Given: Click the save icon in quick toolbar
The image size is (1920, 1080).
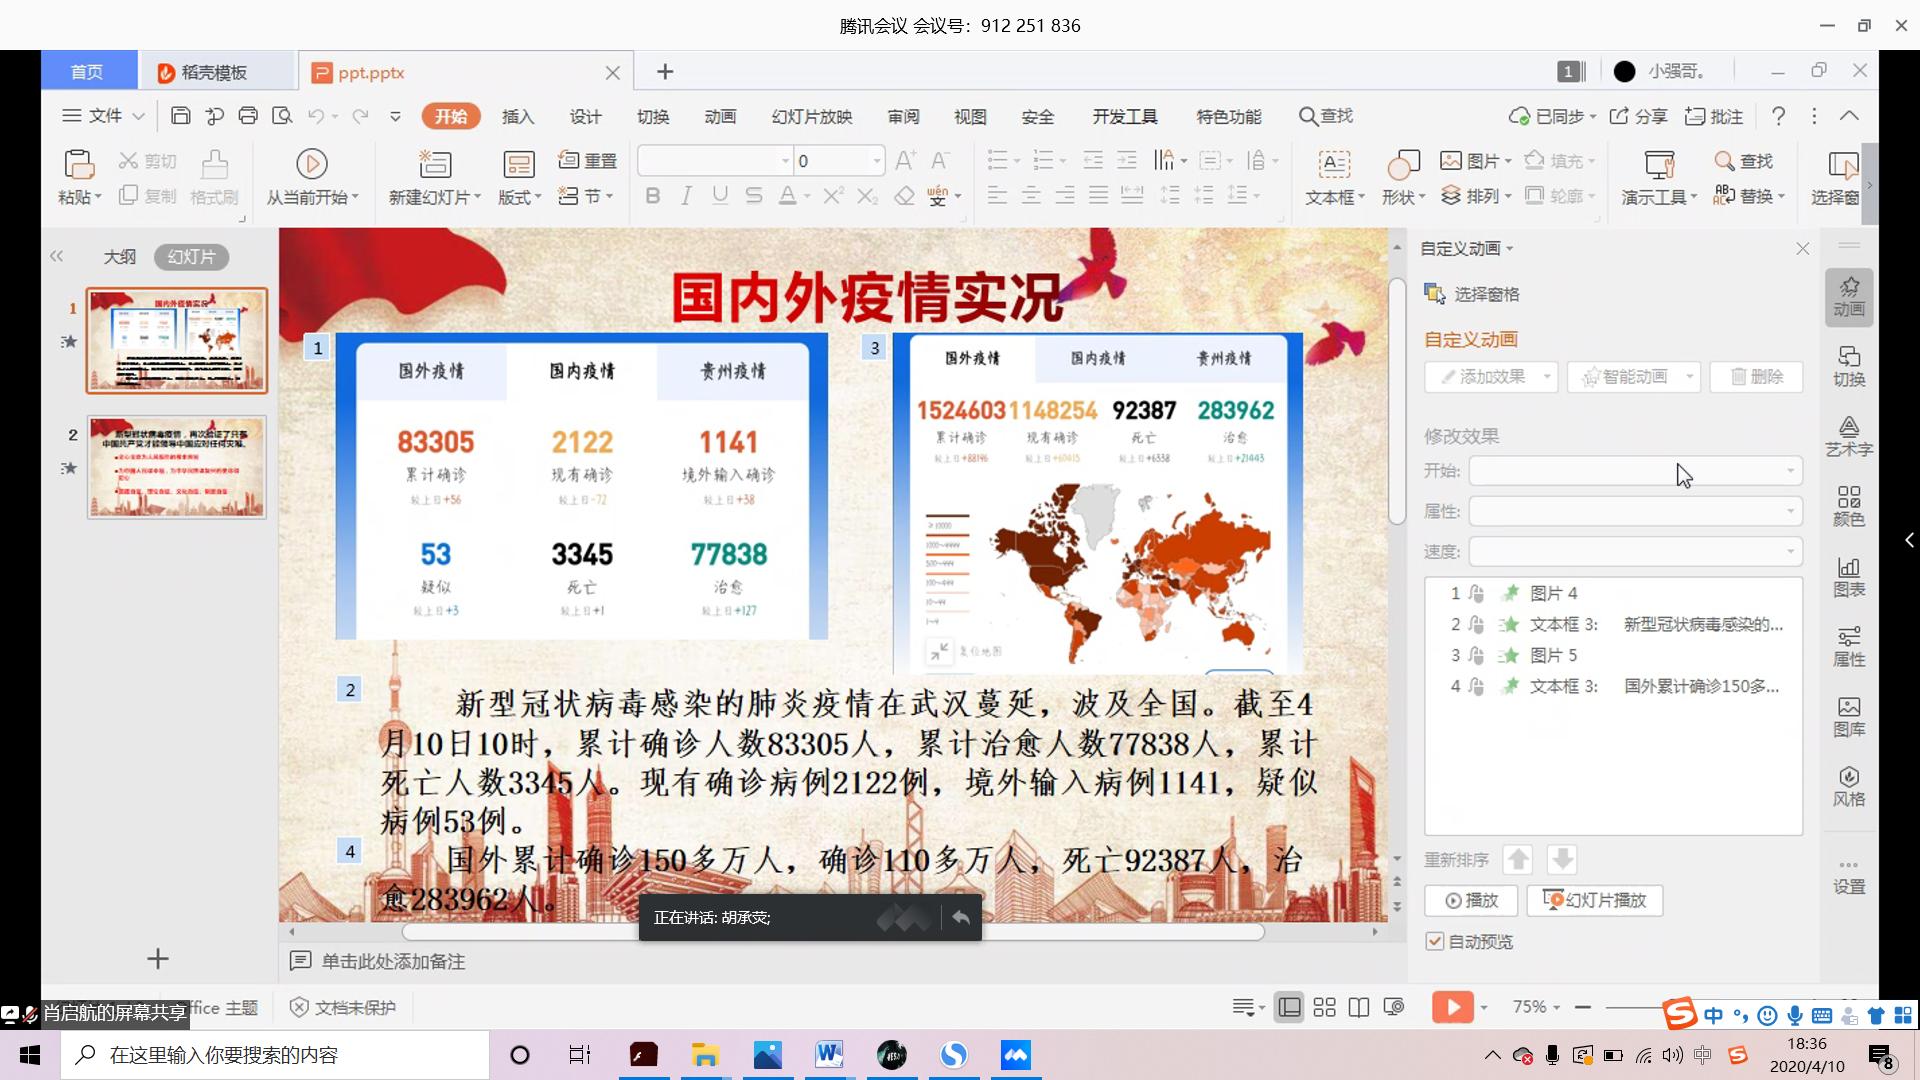Looking at the screenshot, I should (x=180, y=116).
